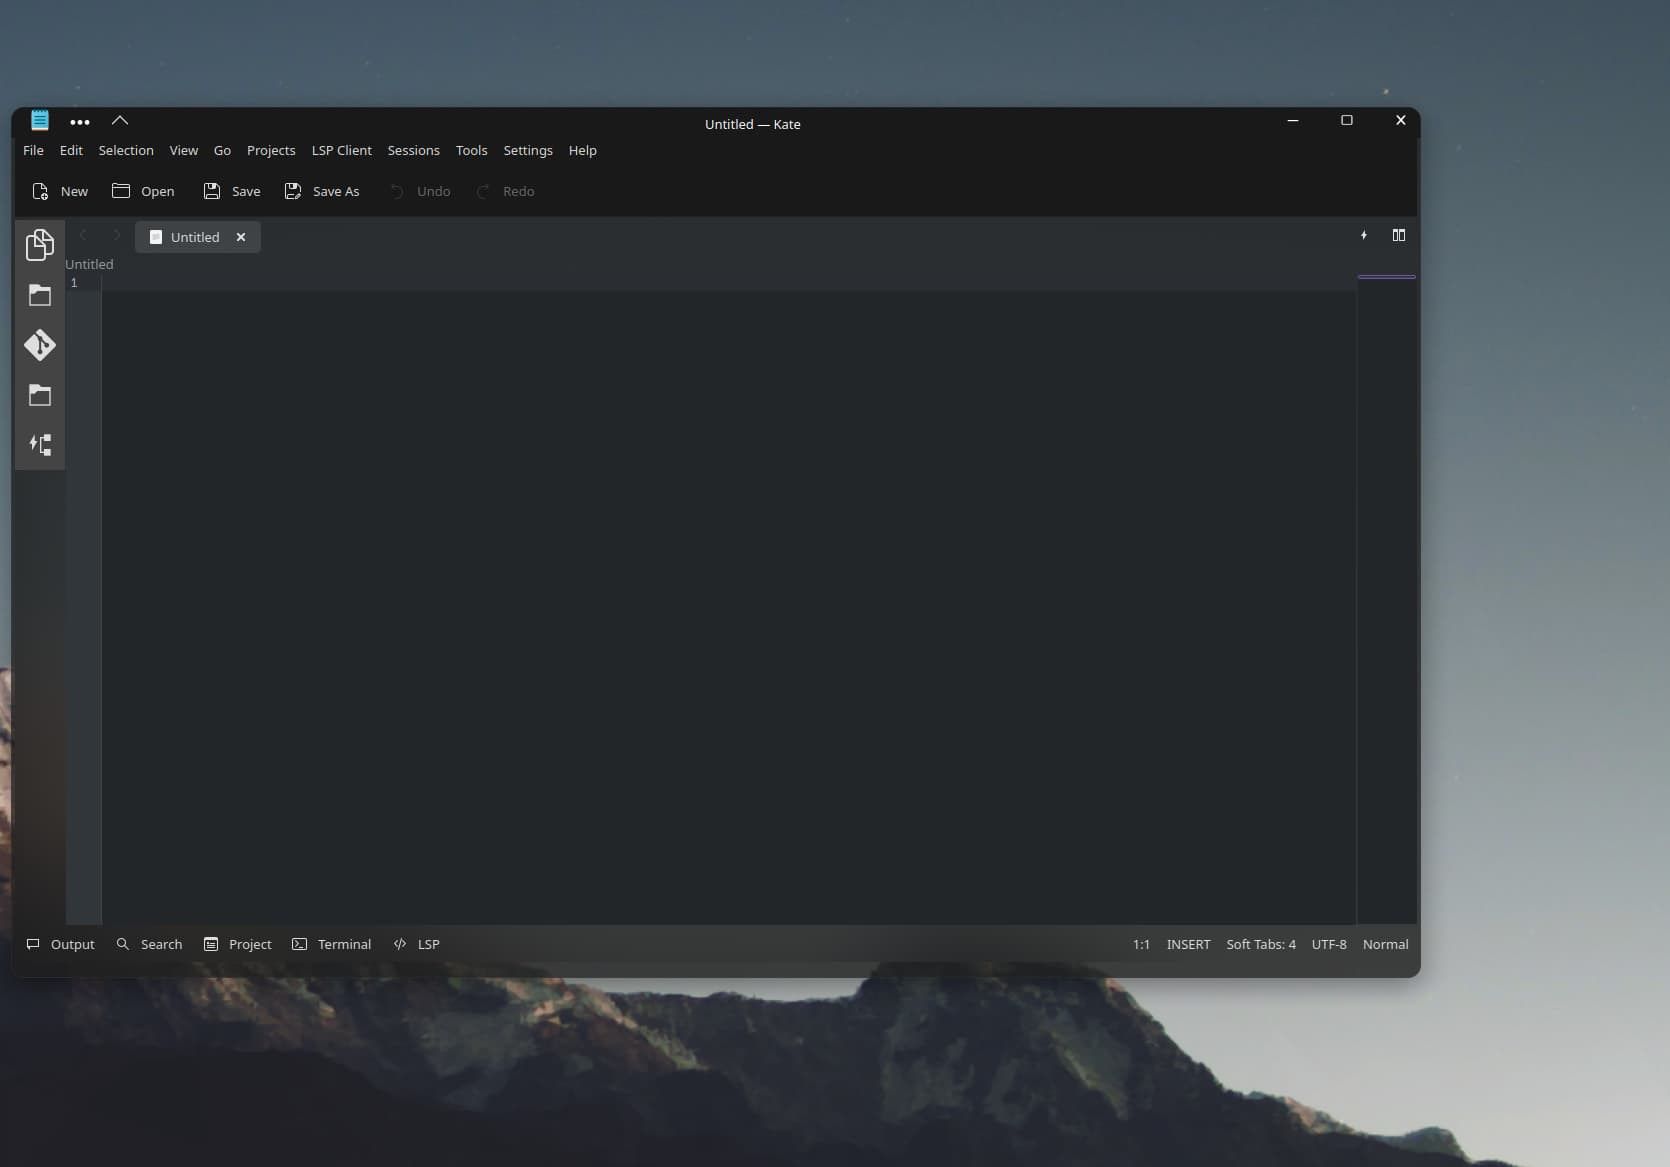Click the 1:1 cursor position indicator
This screenshot has height=1167, width=1670.
point(1141,944)
